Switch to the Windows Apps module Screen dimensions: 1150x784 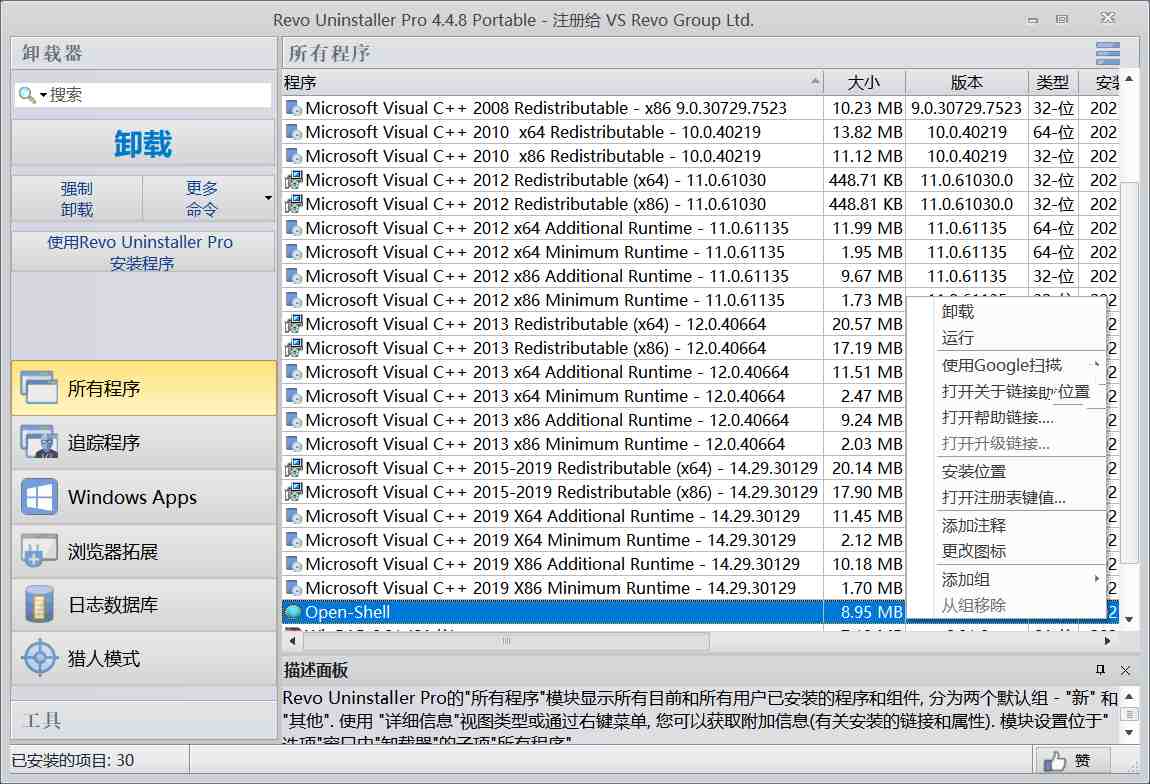[x=143, y=496]
